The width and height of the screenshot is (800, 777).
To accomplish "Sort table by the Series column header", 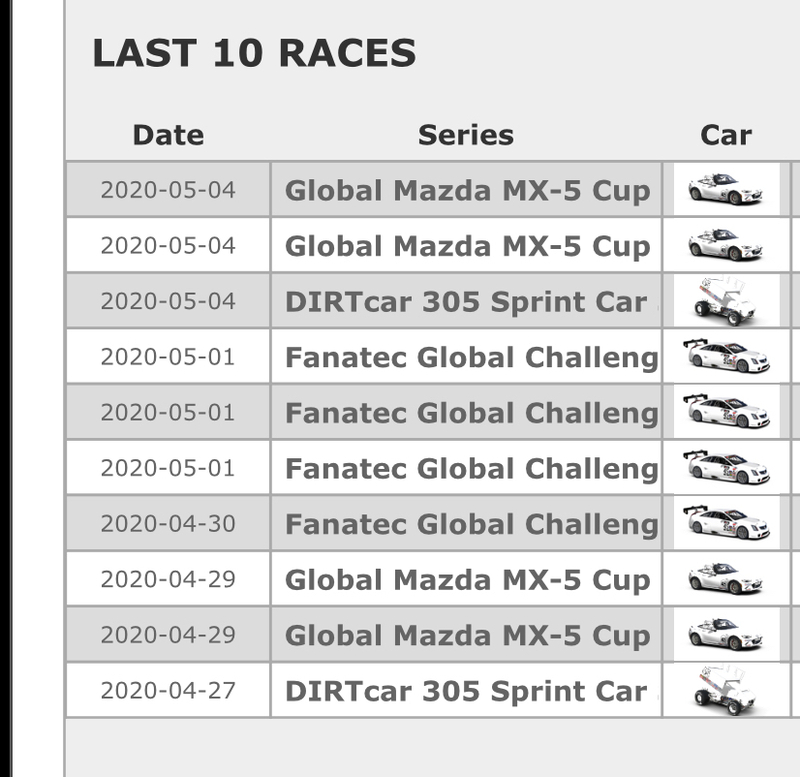I will pos(466,135).
